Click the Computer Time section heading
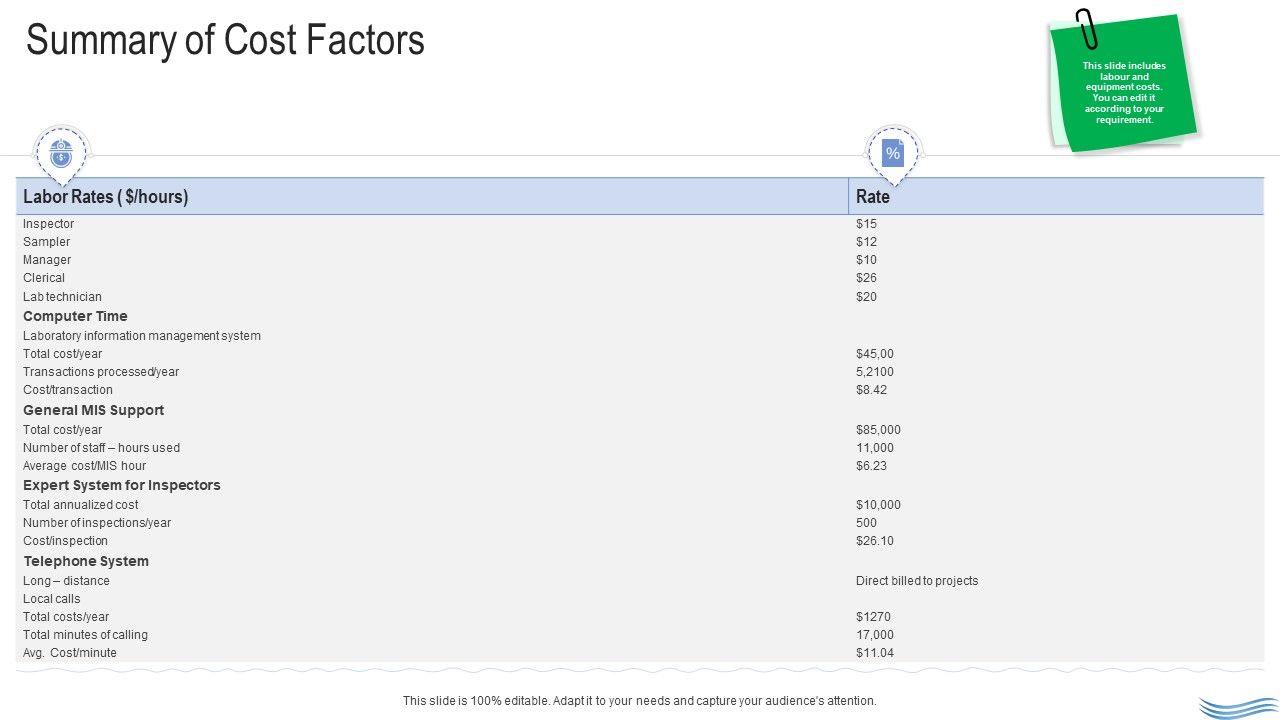 [x=75, y=316]
